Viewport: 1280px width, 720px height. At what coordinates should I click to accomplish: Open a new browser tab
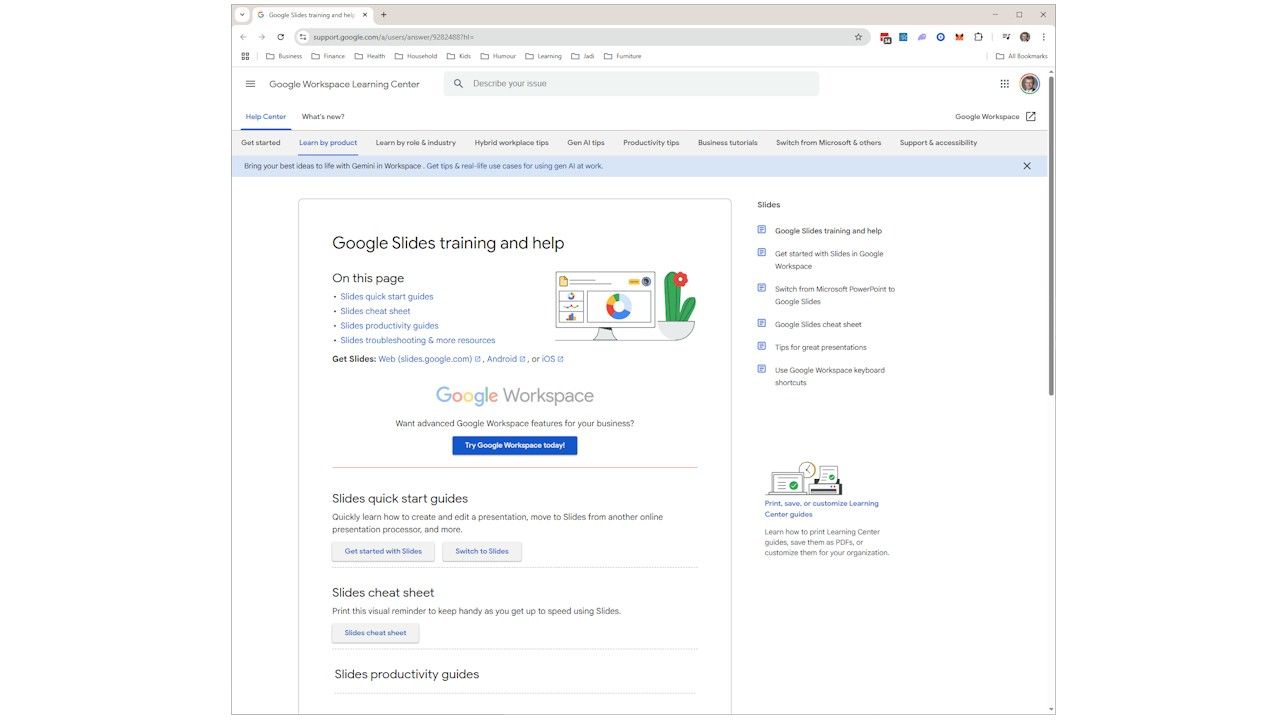click(x=384, y=15)
